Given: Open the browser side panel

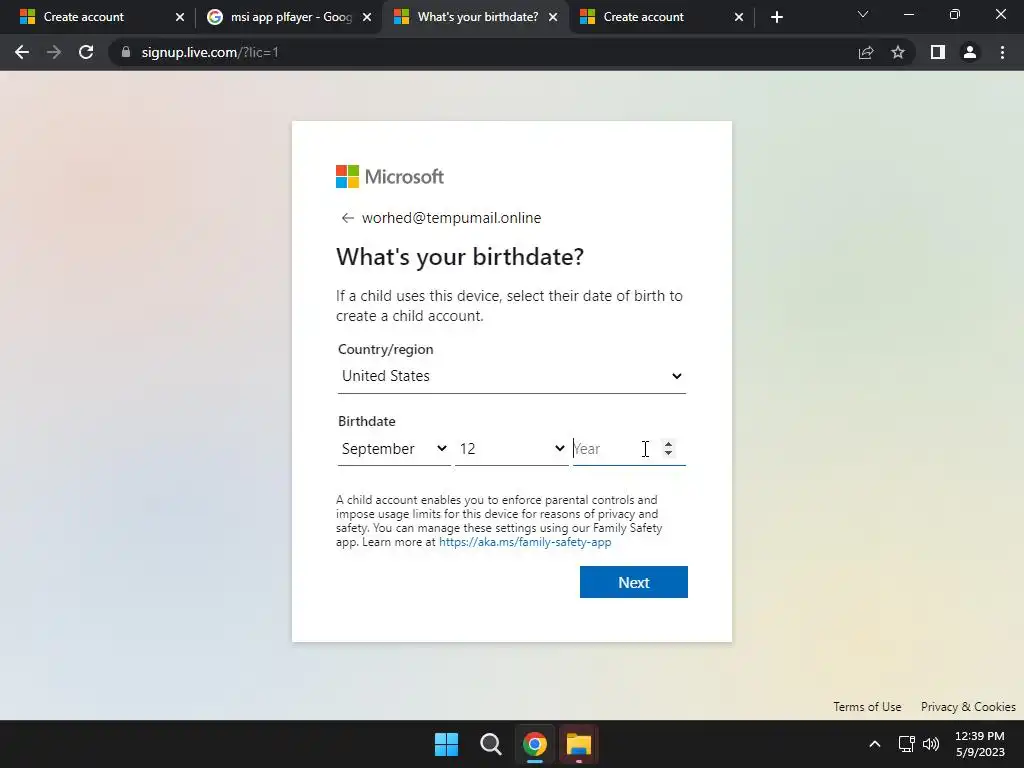Looking at the screenshot, I should click(x=938, y=52).
